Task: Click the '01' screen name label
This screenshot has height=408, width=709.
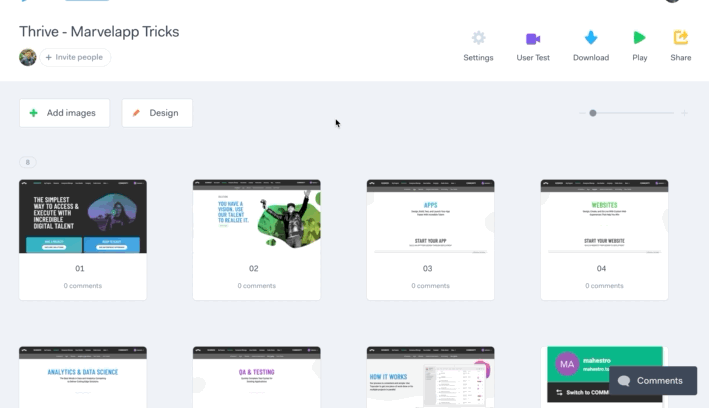Action: [80, 269]
